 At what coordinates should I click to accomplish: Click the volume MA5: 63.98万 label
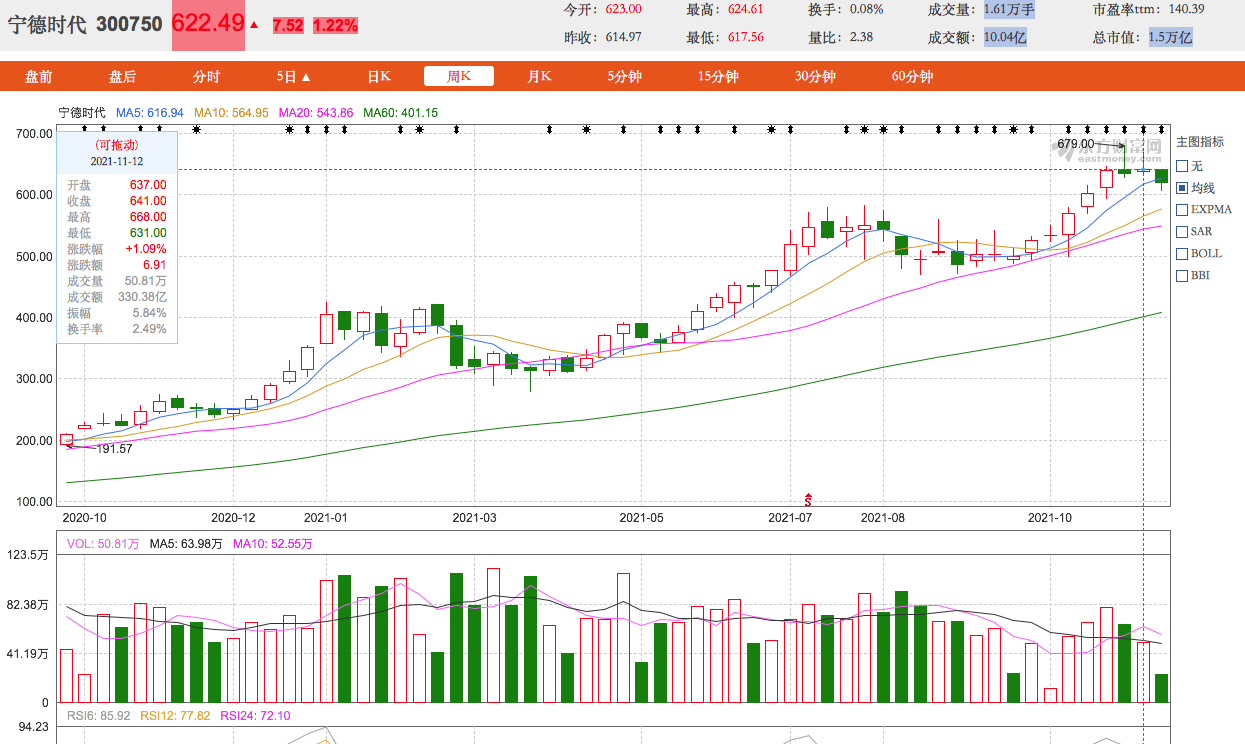pos(187,544)
